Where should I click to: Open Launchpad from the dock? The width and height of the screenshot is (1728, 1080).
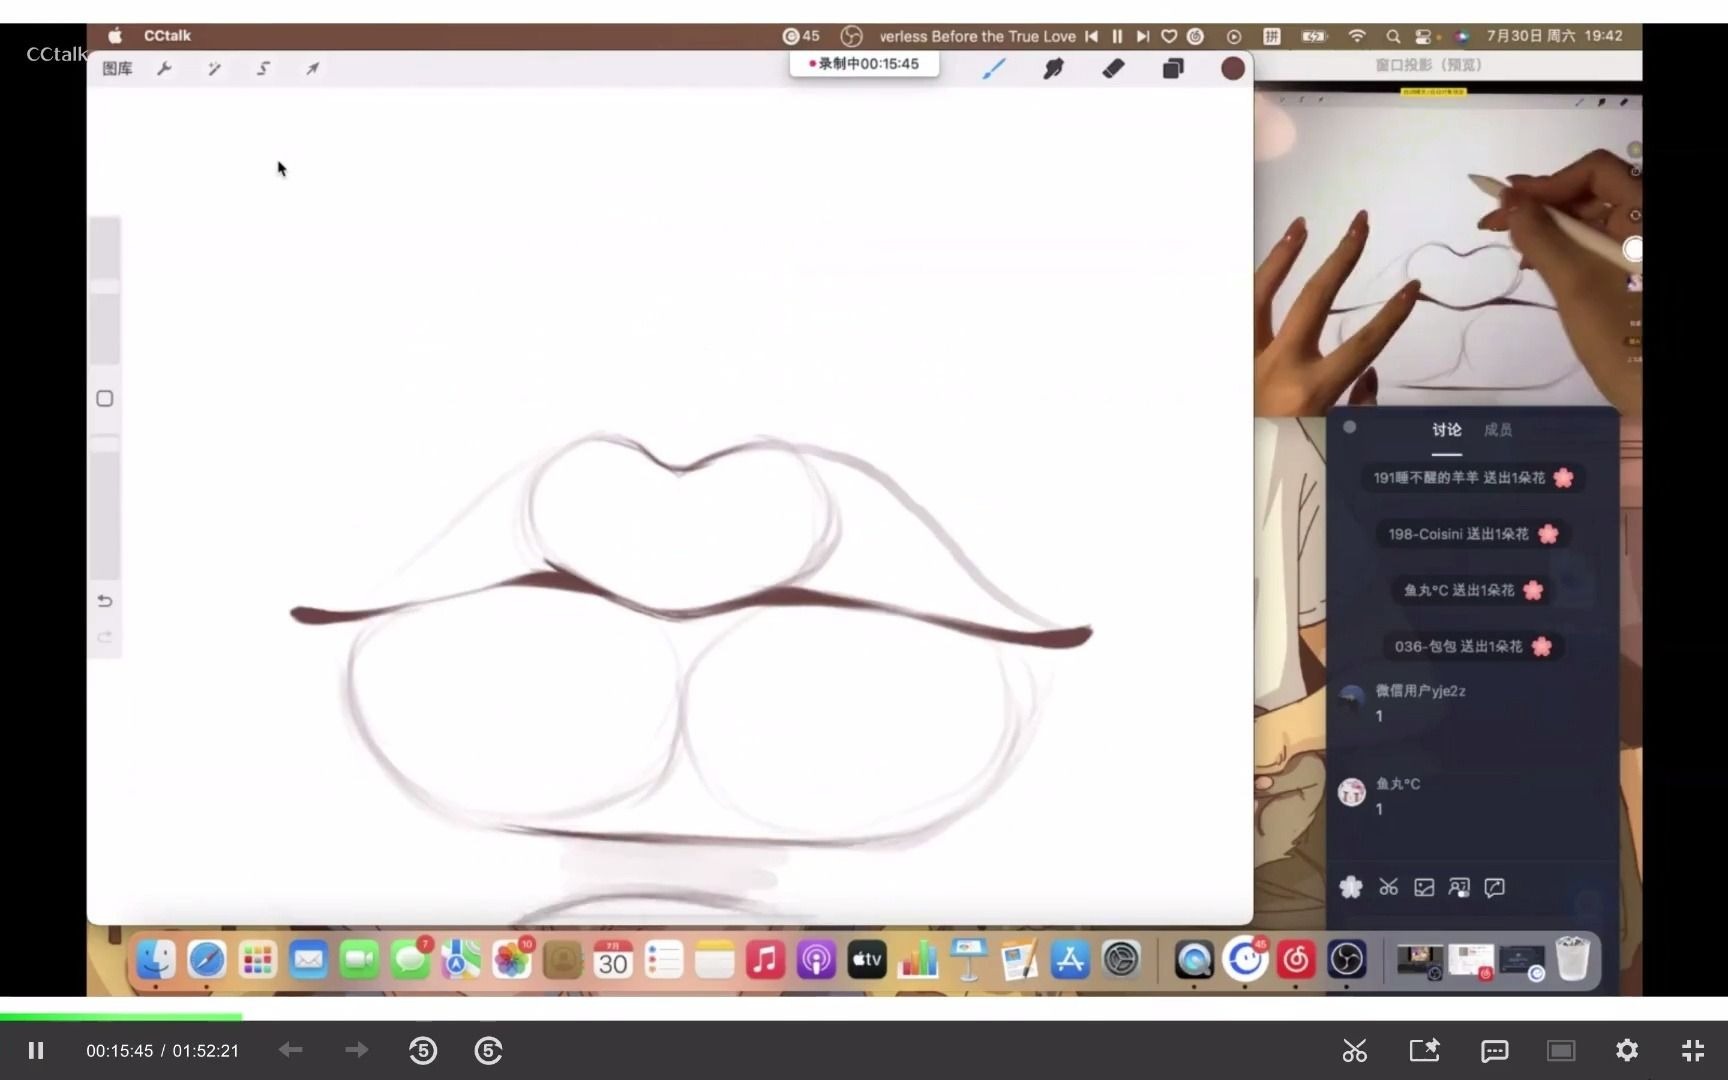pos(257,960)
